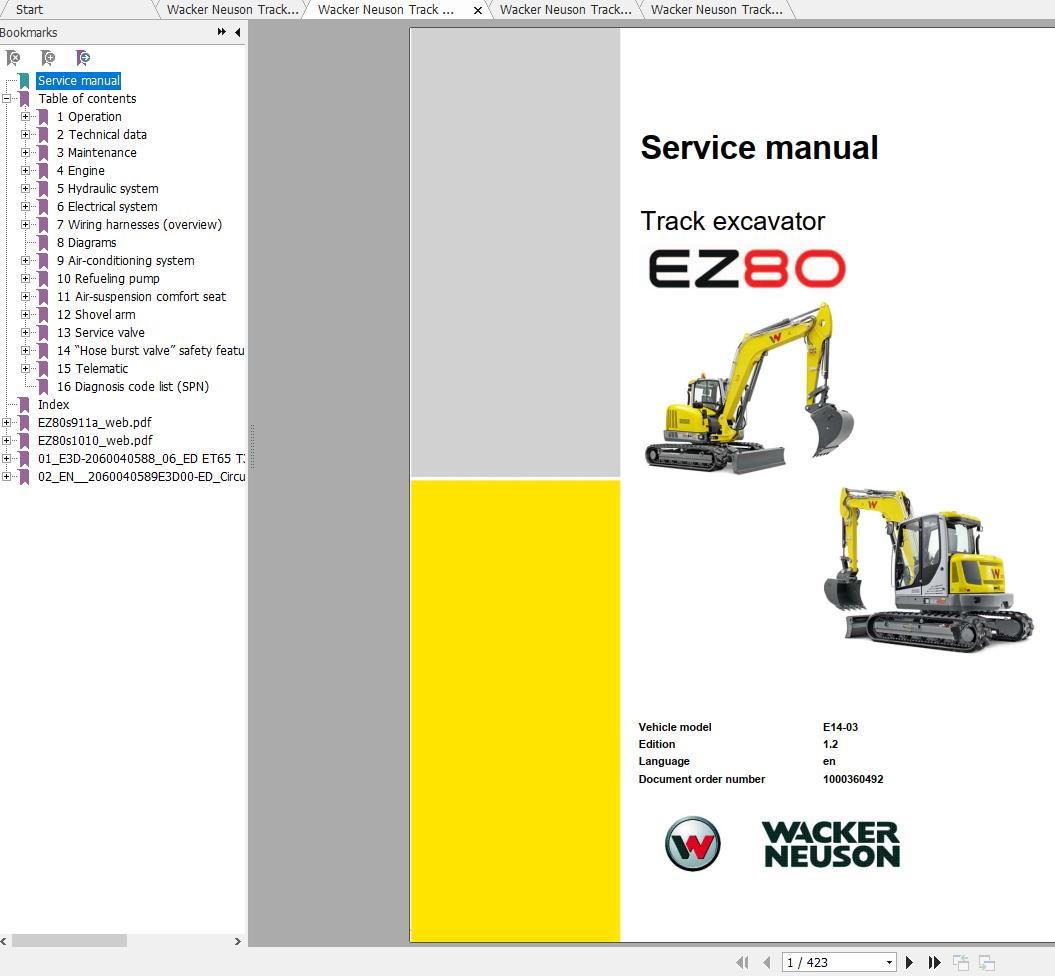Screen dimensions: 1055x976
Task: Open the Index bookmark
Action: [x=54, y=405]
